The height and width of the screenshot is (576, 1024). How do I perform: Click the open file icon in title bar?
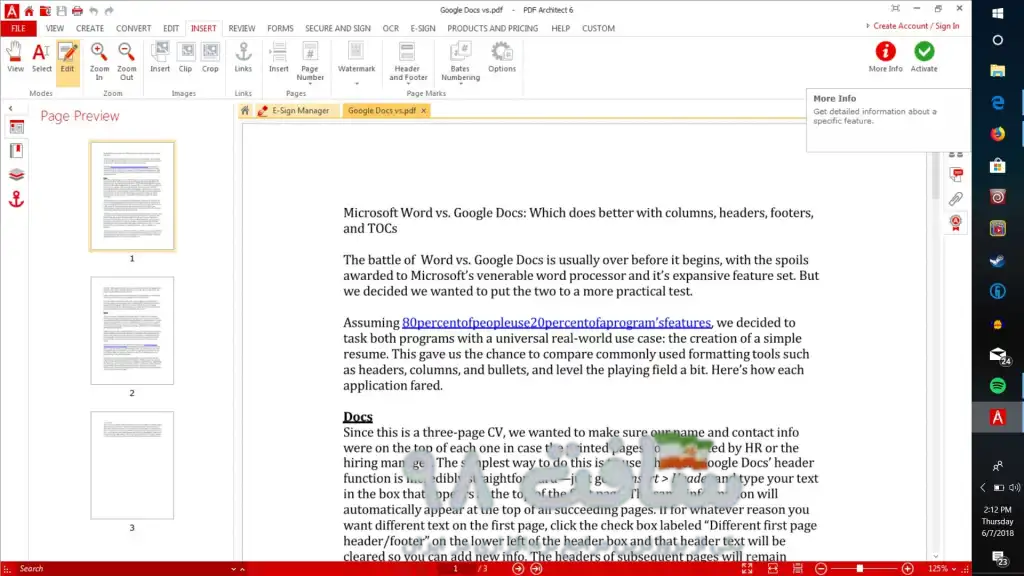[x=45, y=10]
